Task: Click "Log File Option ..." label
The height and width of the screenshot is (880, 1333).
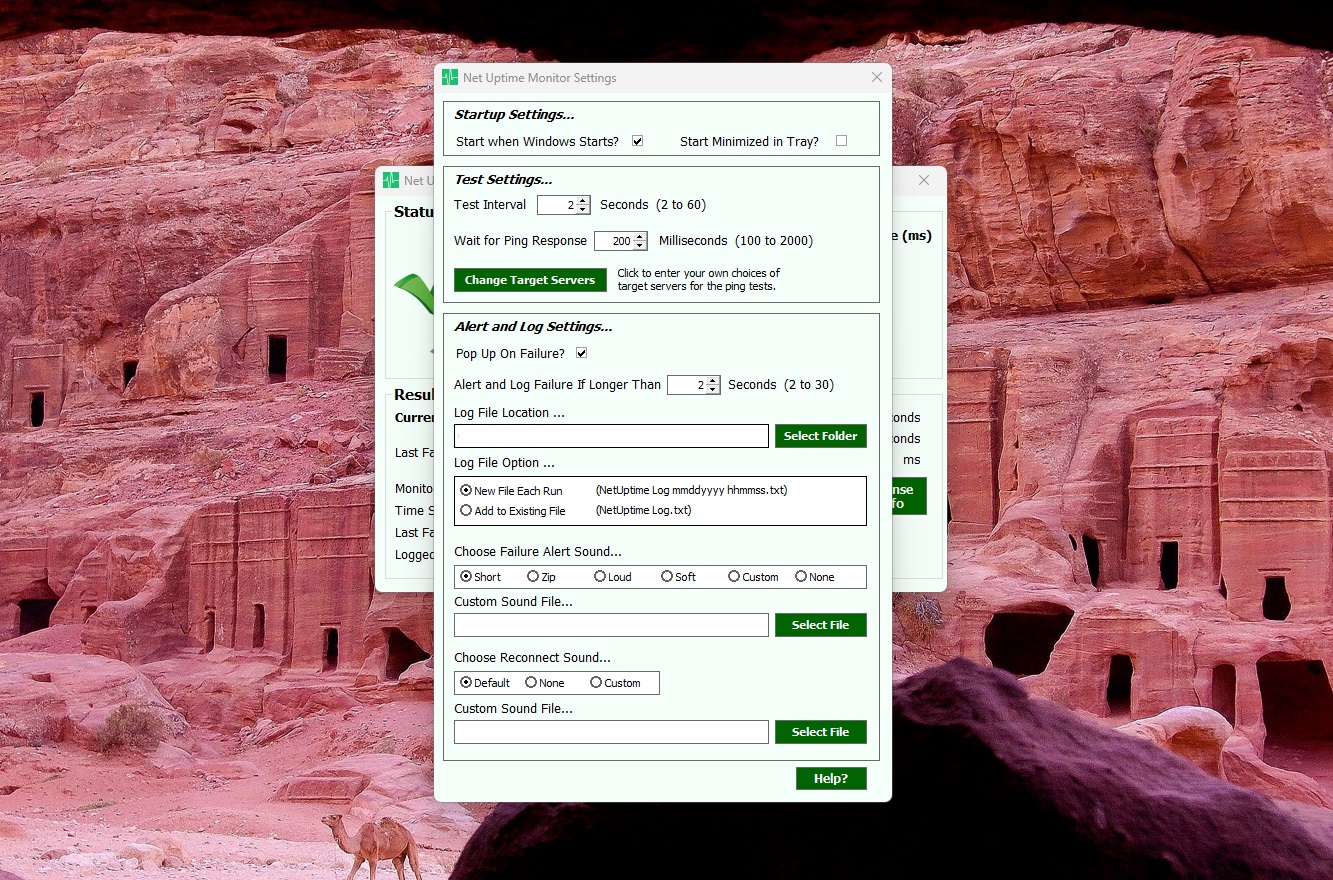Action: [504, 463]
